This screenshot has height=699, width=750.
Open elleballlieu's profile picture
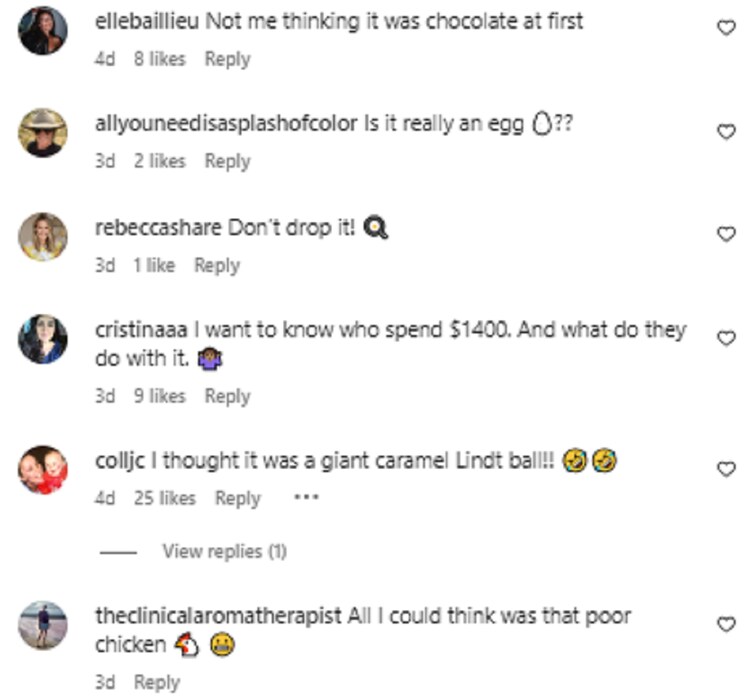43,31
